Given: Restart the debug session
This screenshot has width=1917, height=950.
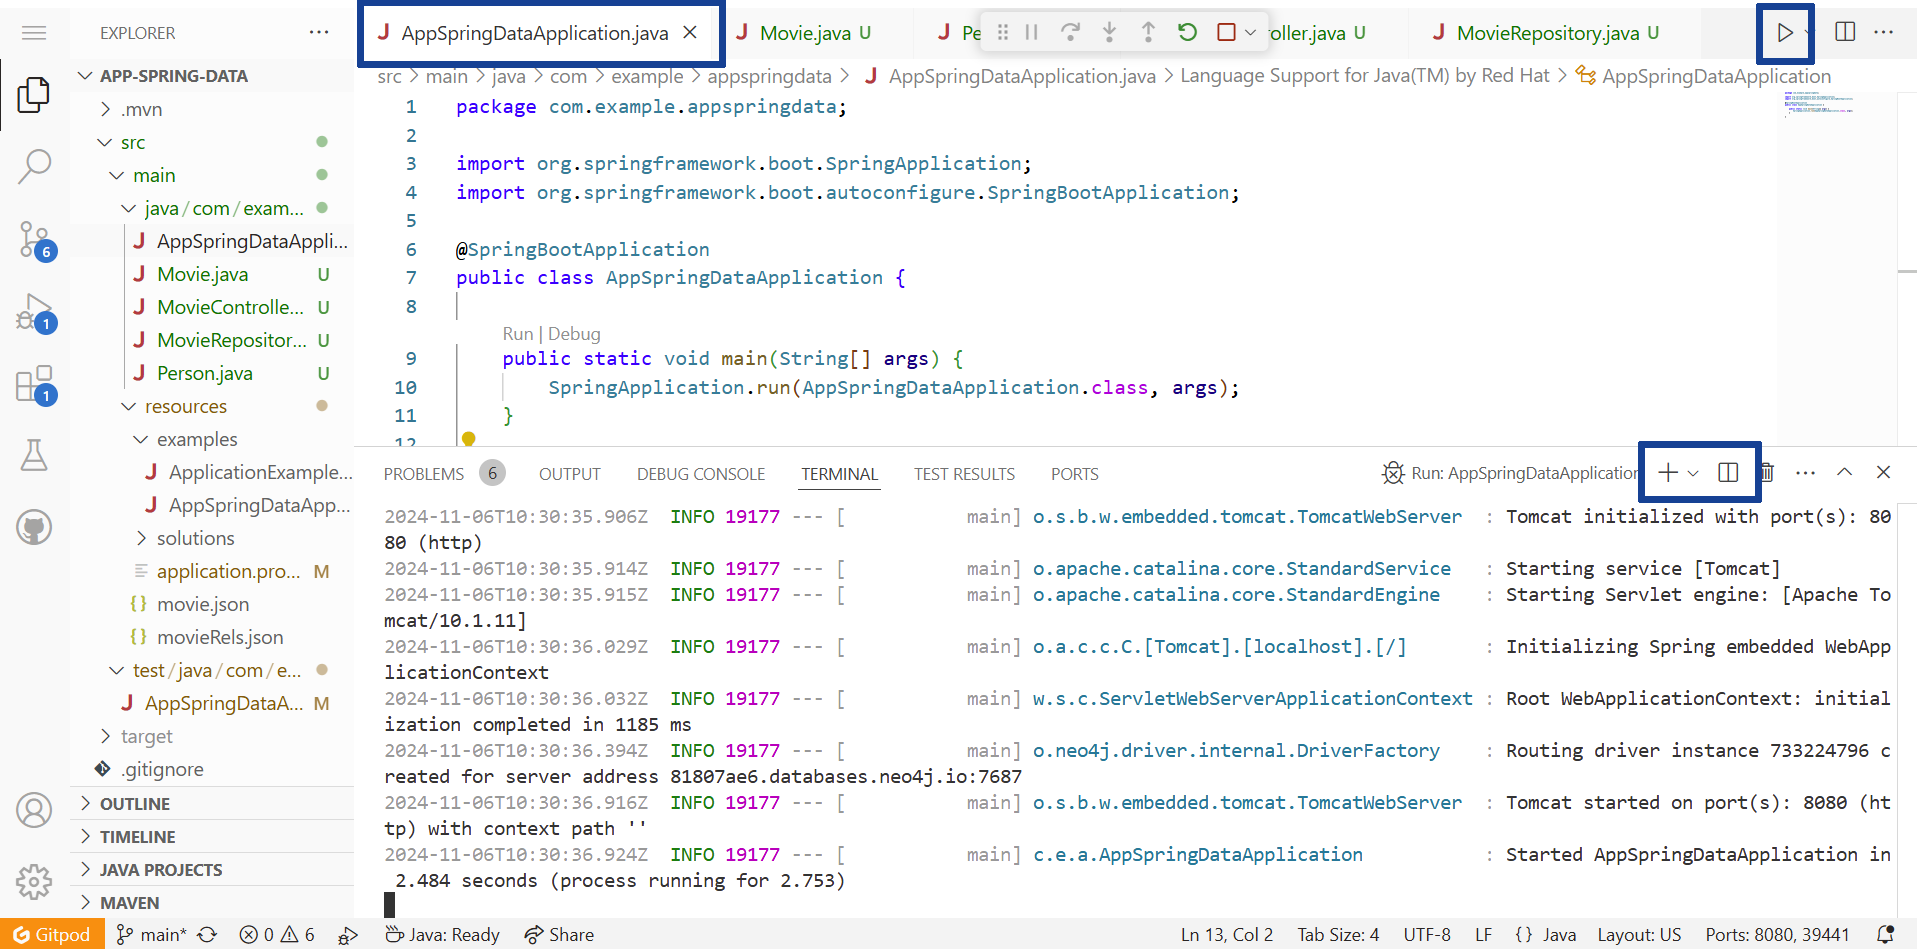Looking at the screenshot, I should (x=1187, y=32).
